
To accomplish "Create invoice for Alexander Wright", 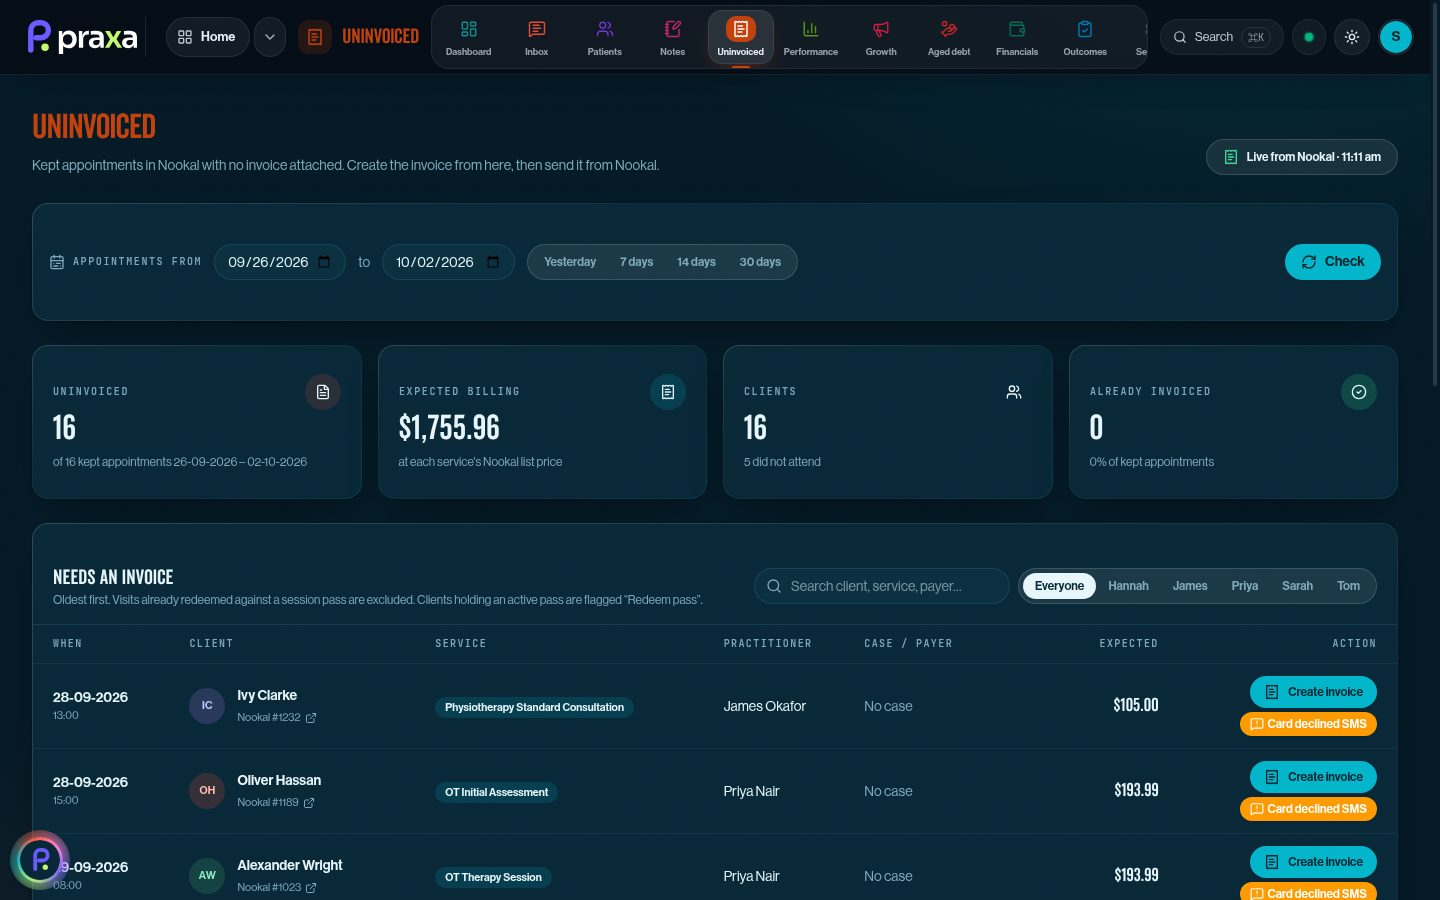I will pyautogui.click(x=1313, y=862).
